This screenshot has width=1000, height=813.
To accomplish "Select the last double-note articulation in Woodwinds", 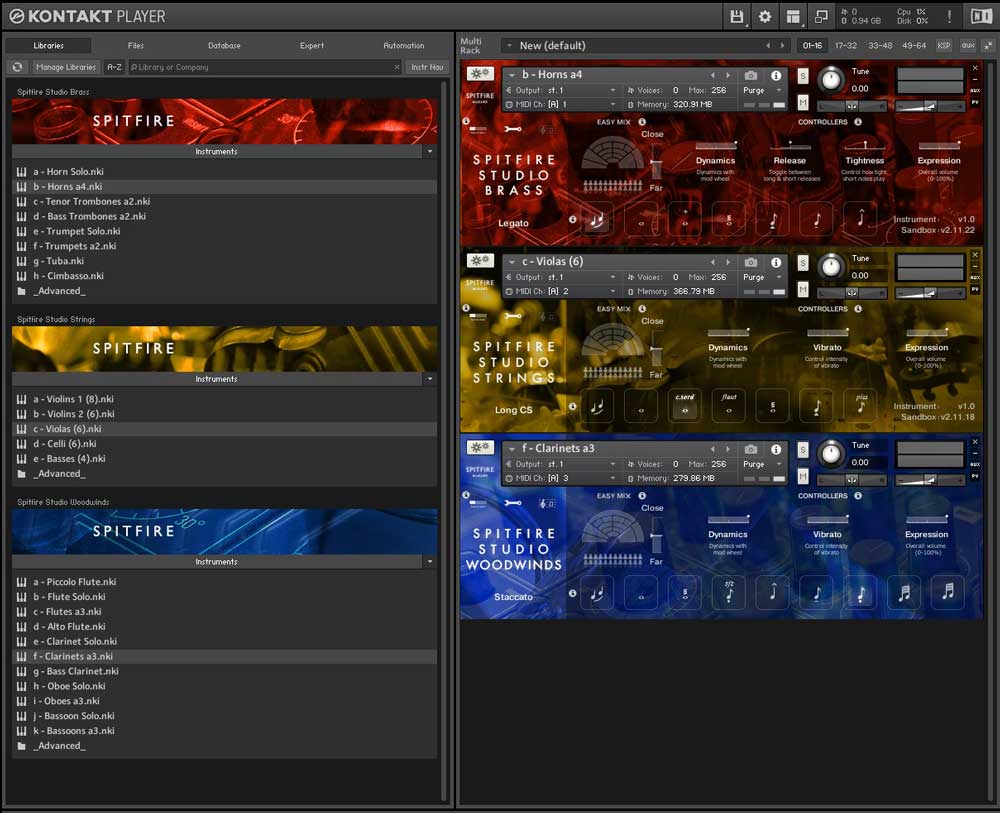I will point(948,592).
